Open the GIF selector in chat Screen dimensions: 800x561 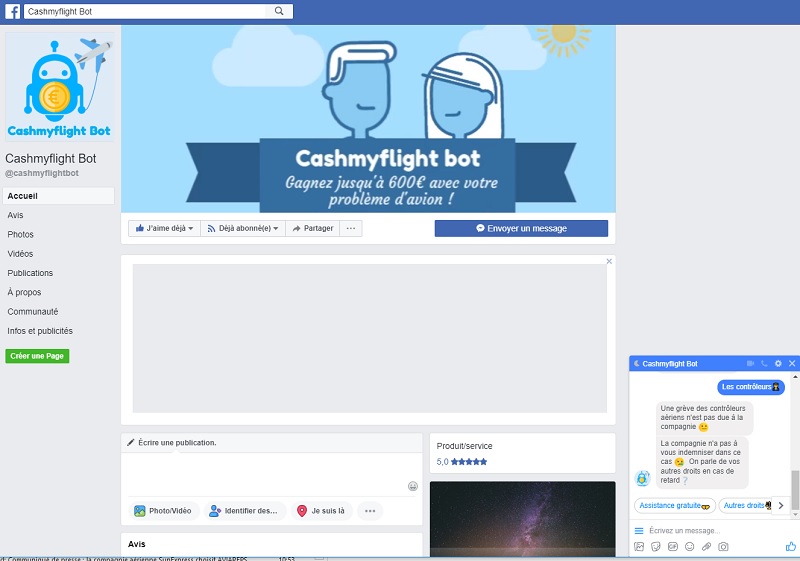(x=672, y=547)
